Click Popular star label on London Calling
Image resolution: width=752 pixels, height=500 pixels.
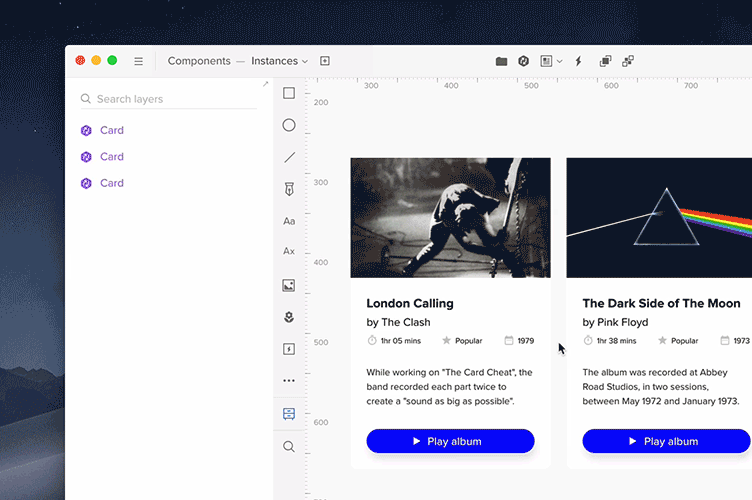[x=462, y=341]
